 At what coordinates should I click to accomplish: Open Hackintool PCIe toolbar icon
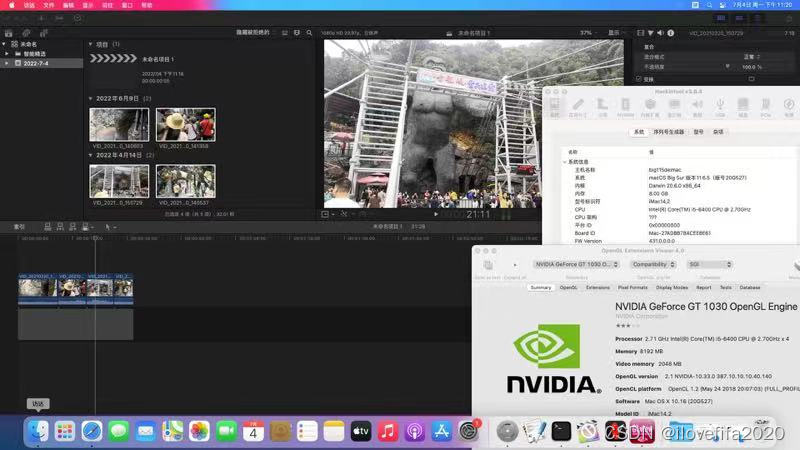(765, 107)
